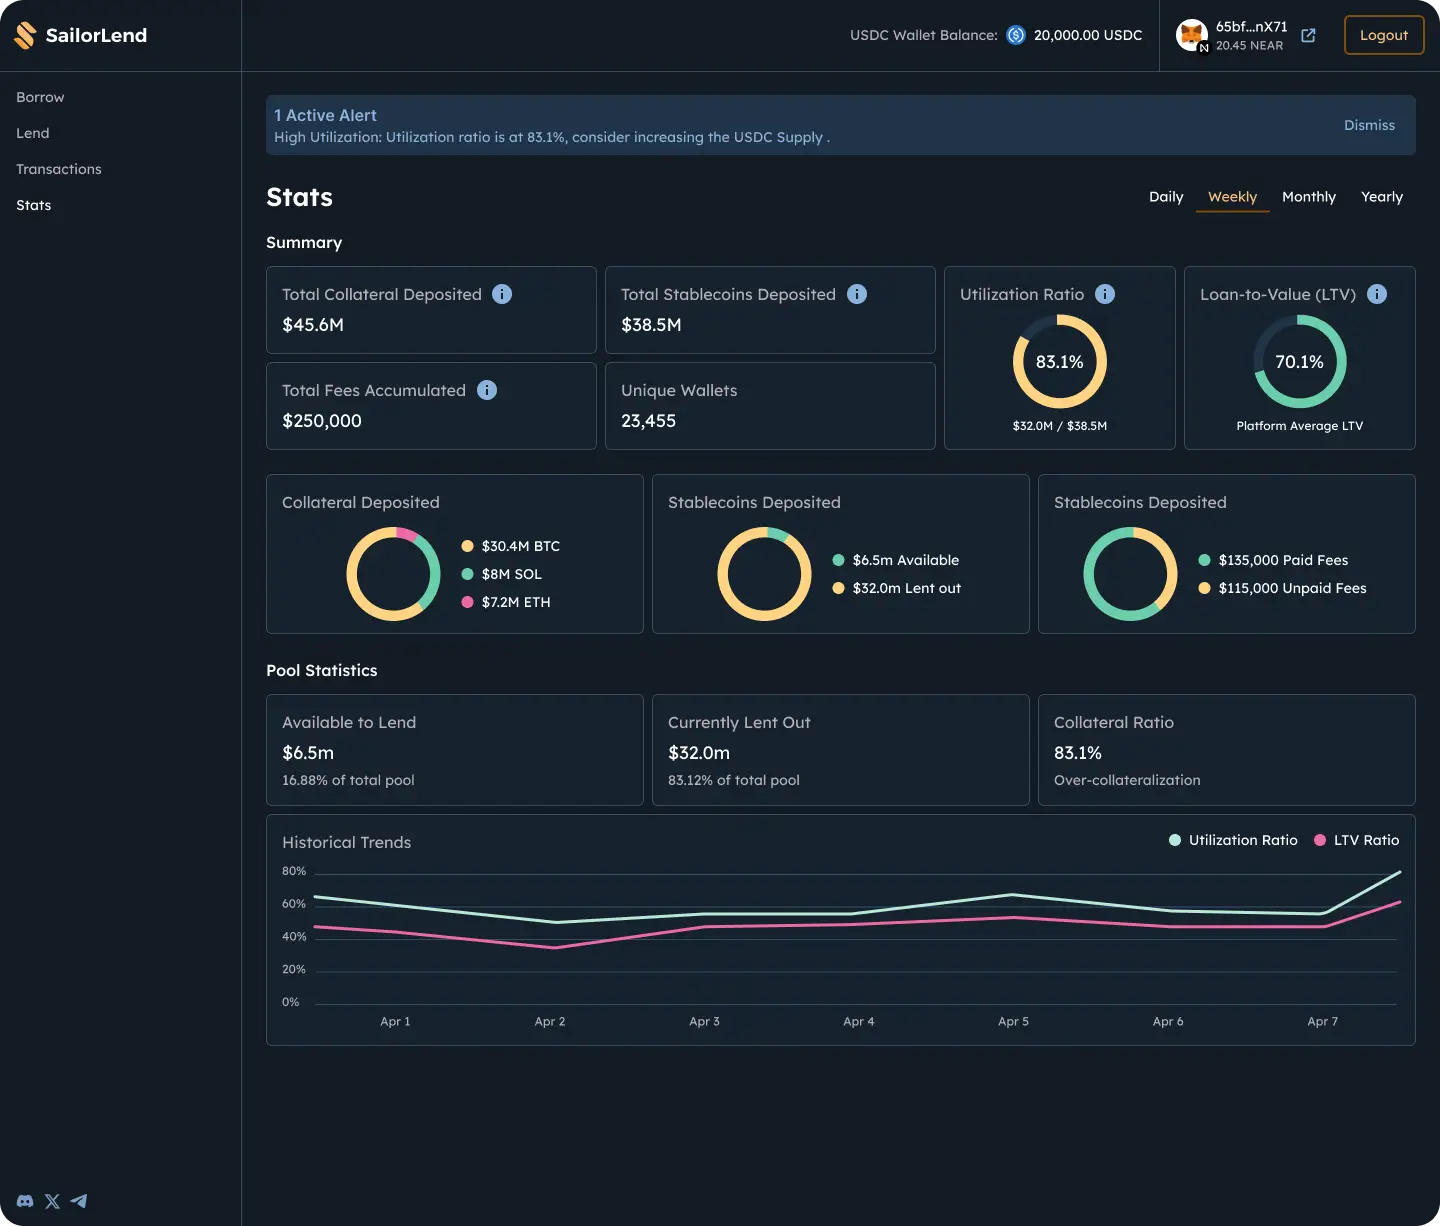Click info icon next to Total Stablecoins Deposited
1440x1226 pixels.
[x=857, y=294]
